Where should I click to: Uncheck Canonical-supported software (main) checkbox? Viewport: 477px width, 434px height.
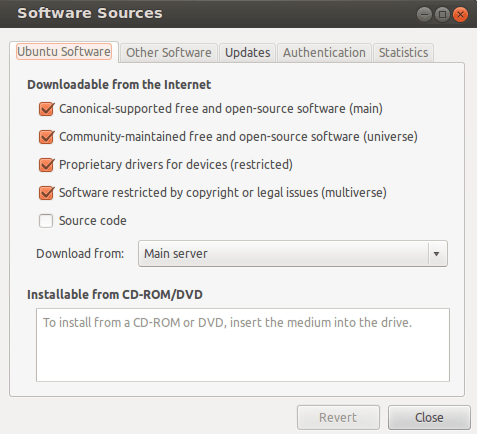pyautogui.click(x=46, y=109)
